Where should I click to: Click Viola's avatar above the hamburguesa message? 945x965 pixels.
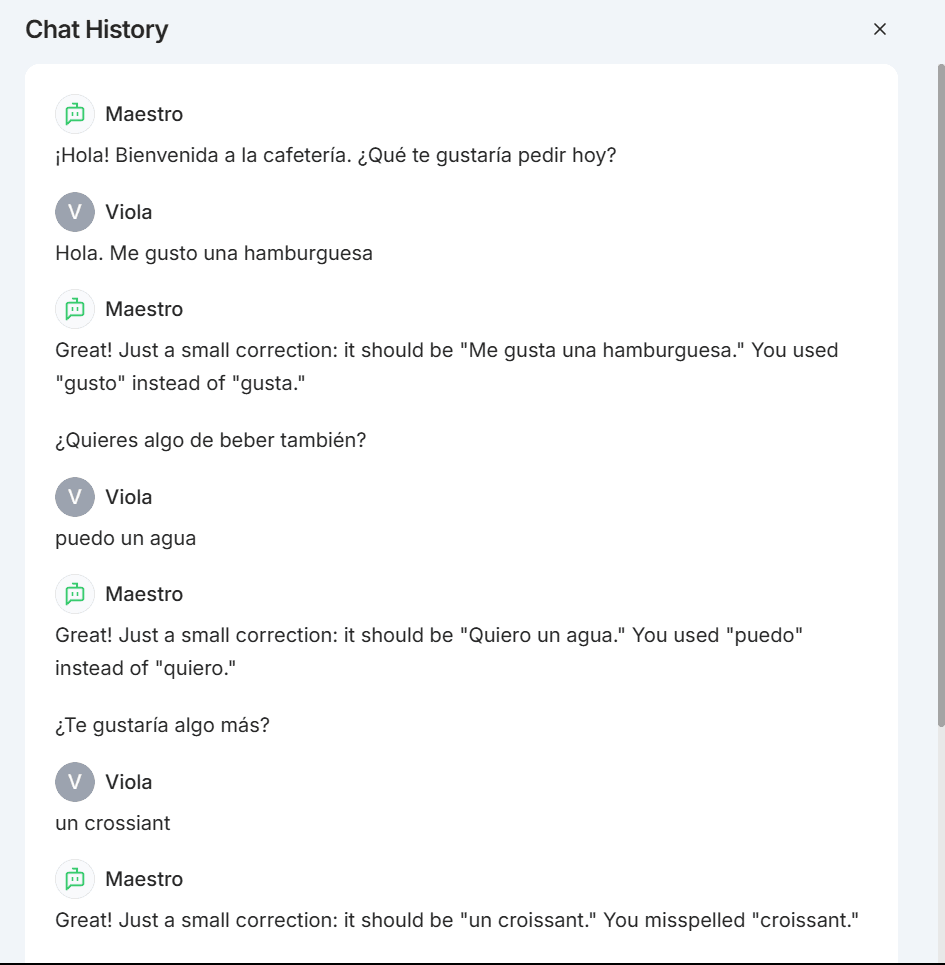pos(75,212)
